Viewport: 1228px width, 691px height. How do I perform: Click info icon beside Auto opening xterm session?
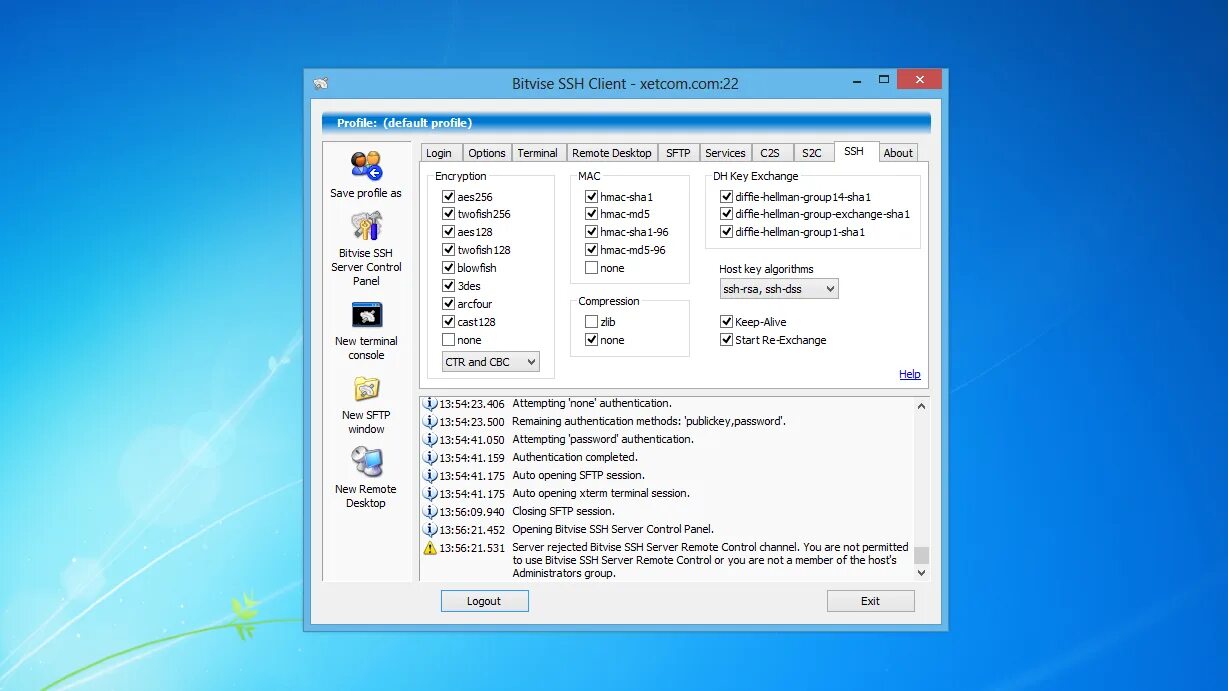pyautogui.click(x=430, y=494)
